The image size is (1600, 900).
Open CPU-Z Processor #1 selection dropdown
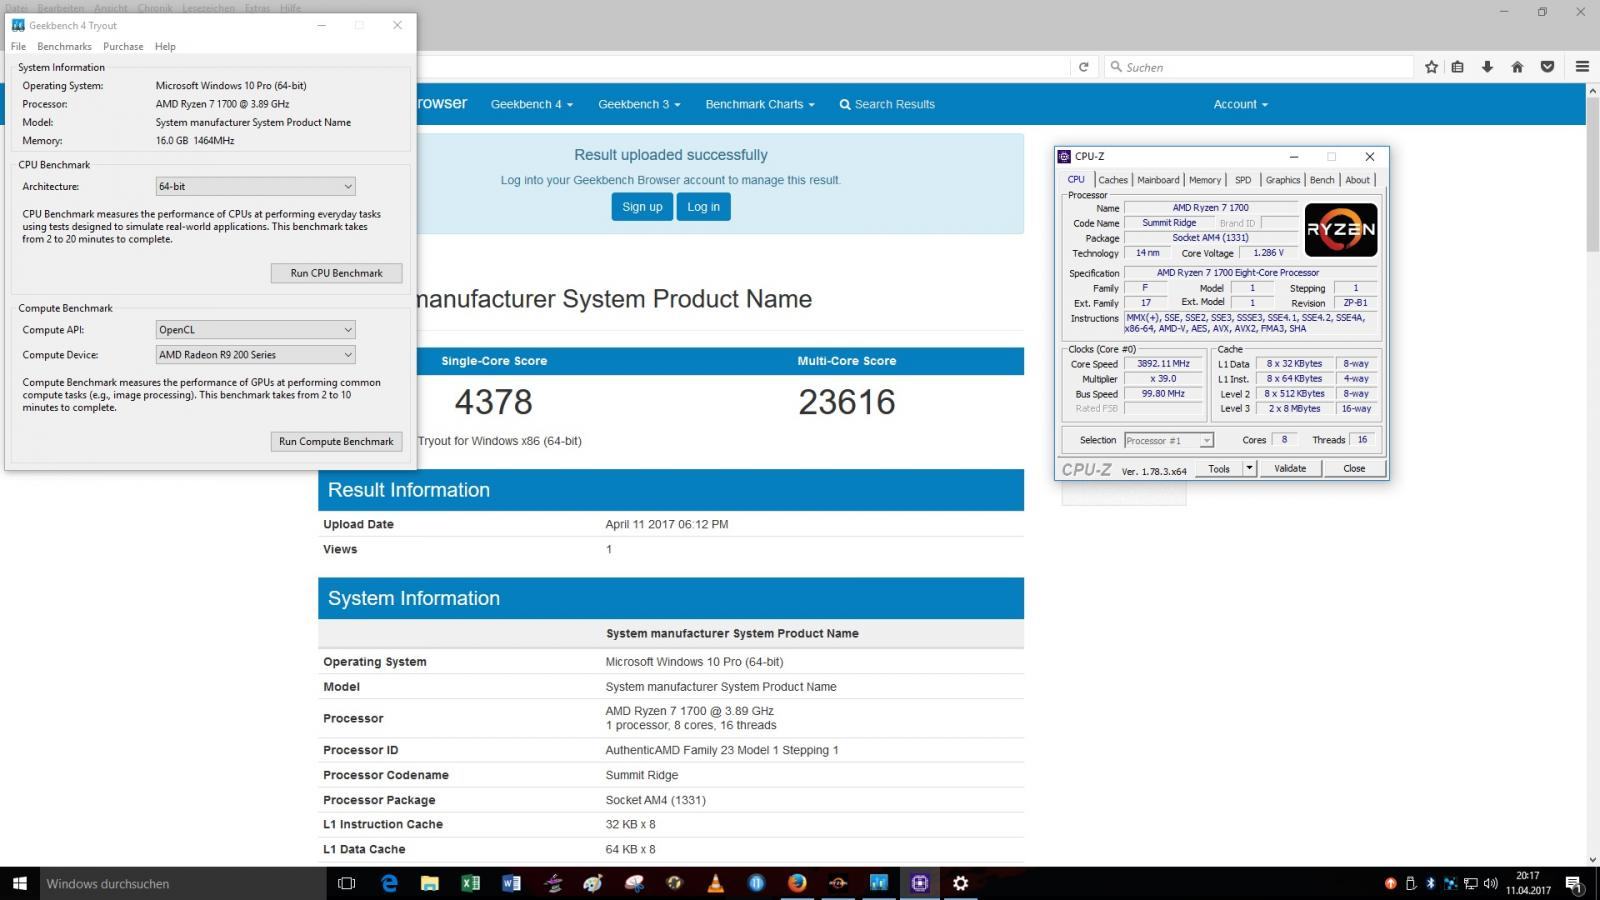point(1168,440)
